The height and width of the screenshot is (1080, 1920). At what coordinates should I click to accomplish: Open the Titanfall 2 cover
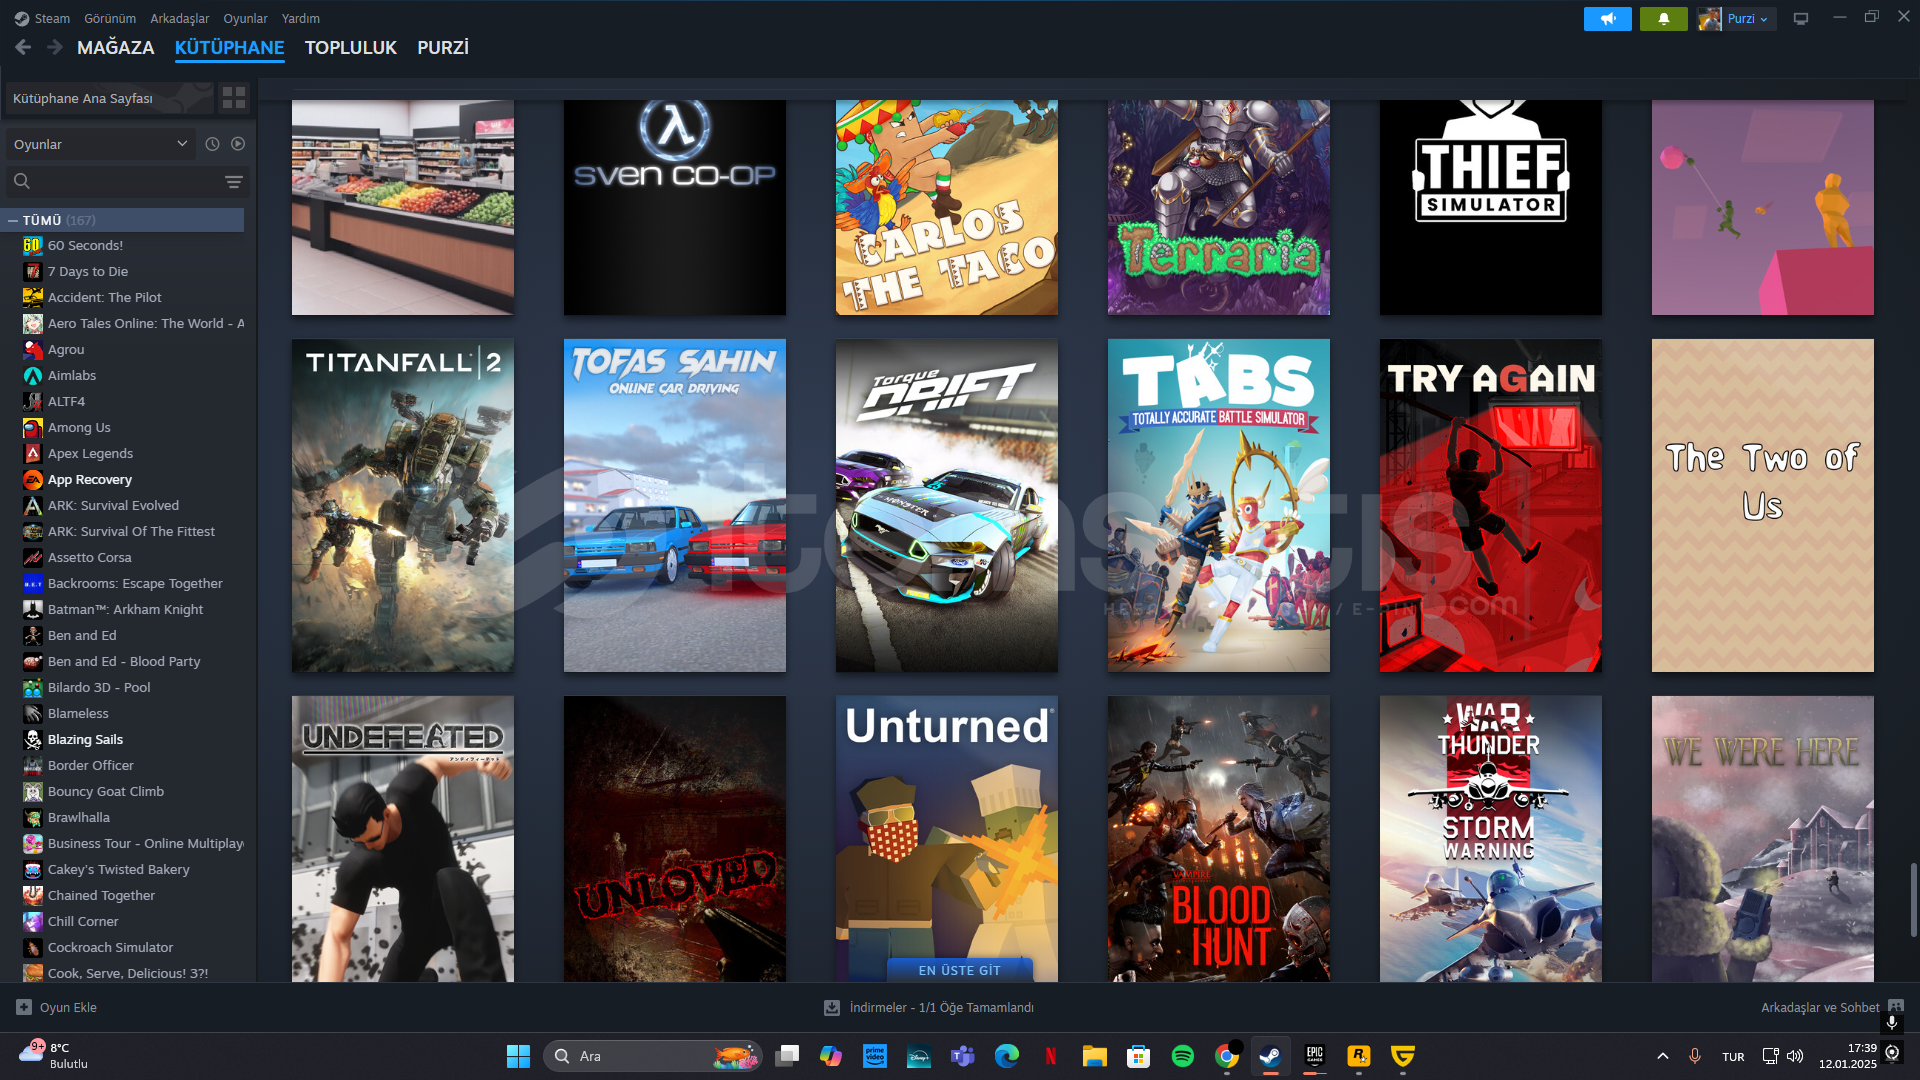click(403, 505)
